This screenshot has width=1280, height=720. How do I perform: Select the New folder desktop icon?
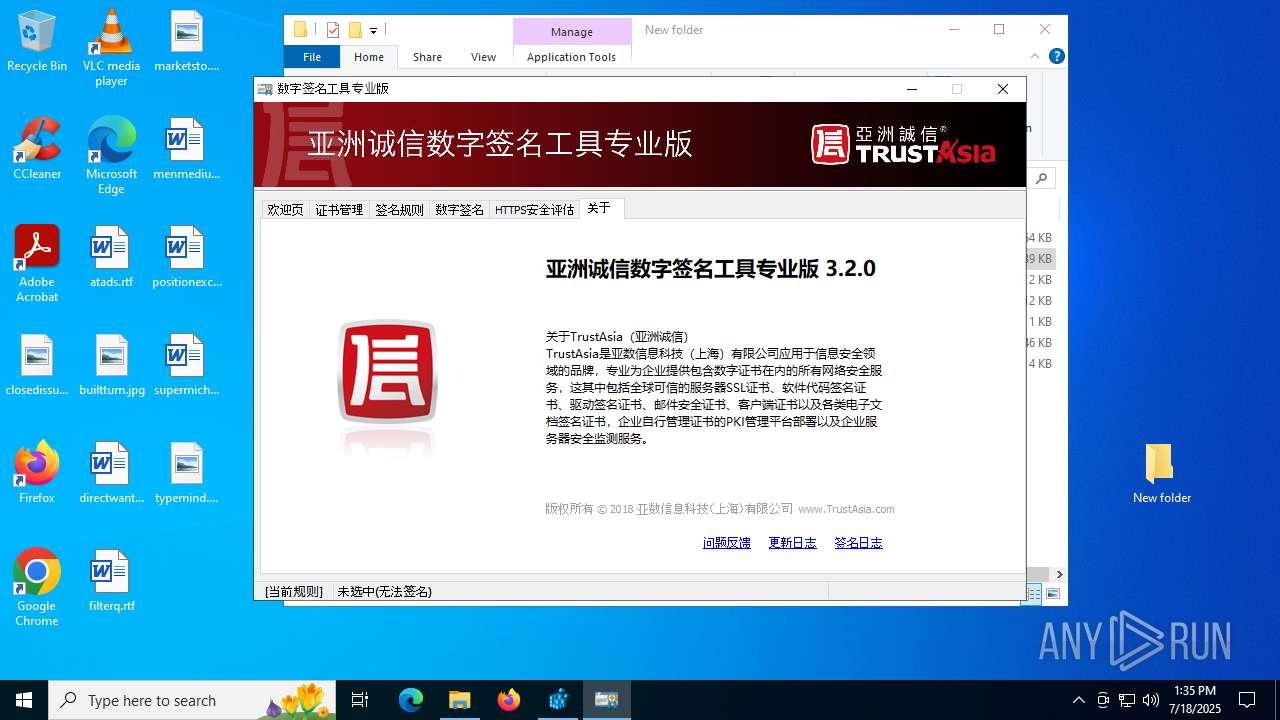click(x=1161, y=473)
